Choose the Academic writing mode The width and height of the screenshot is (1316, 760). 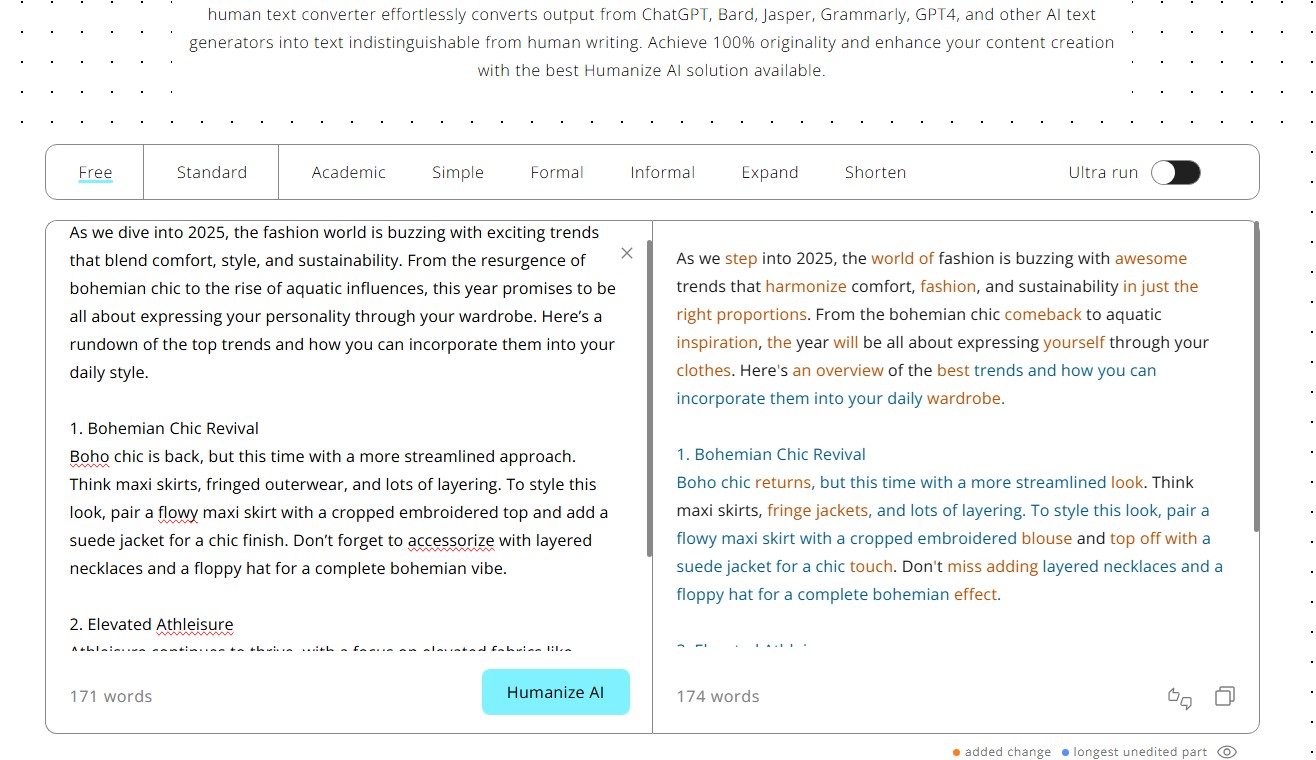[x=348, y=172]
